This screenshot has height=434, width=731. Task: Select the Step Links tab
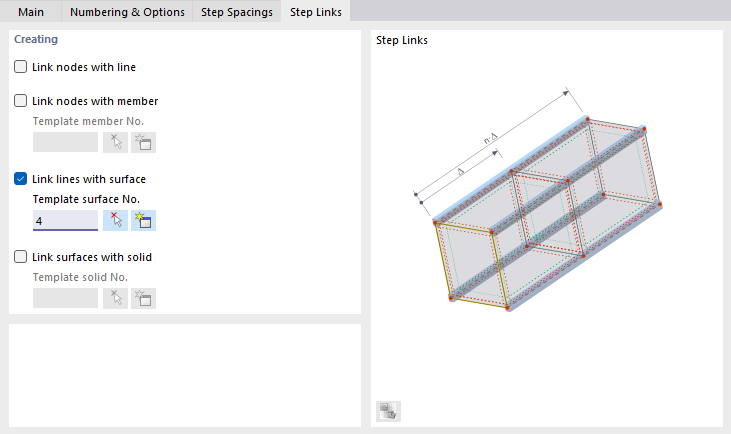click(x=315, y=12)
